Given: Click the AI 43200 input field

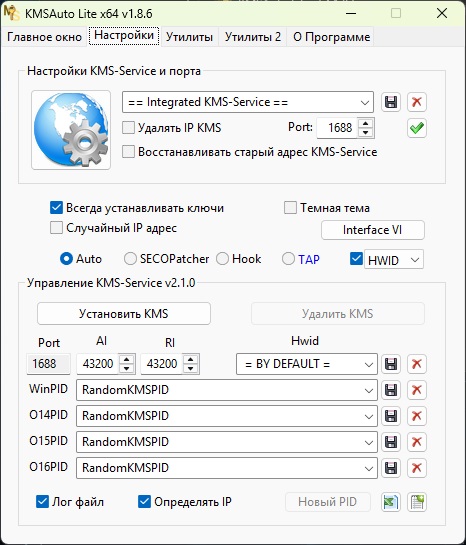Looking at the screenshot, I should coord(98,364).
